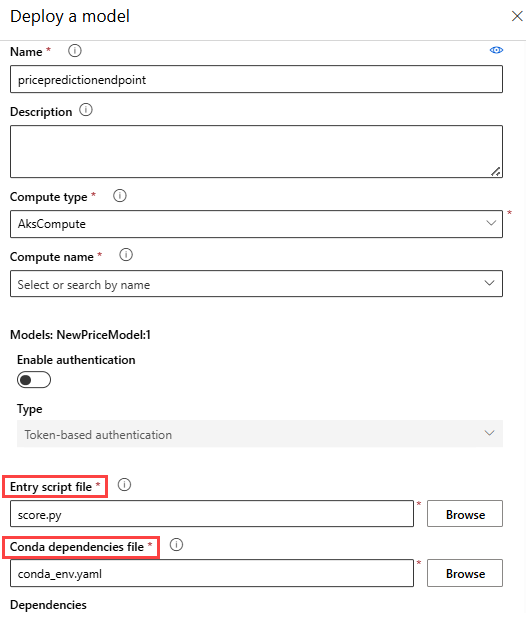
Task: Click the info icon next to Compute type
Action: click(x=120, y=195)
